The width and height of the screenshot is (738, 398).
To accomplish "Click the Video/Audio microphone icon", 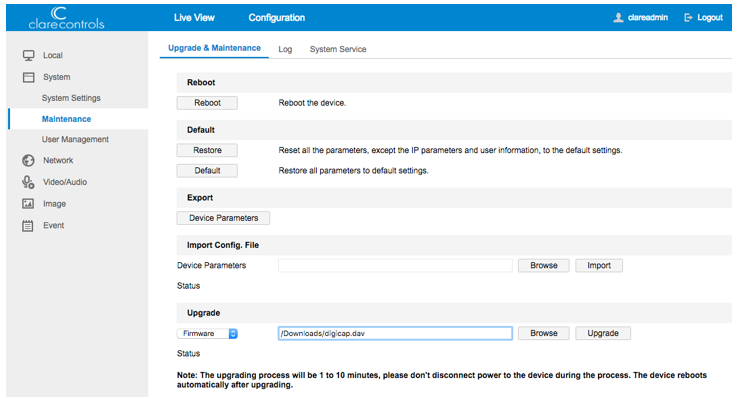I will click(x=28, y=182).
